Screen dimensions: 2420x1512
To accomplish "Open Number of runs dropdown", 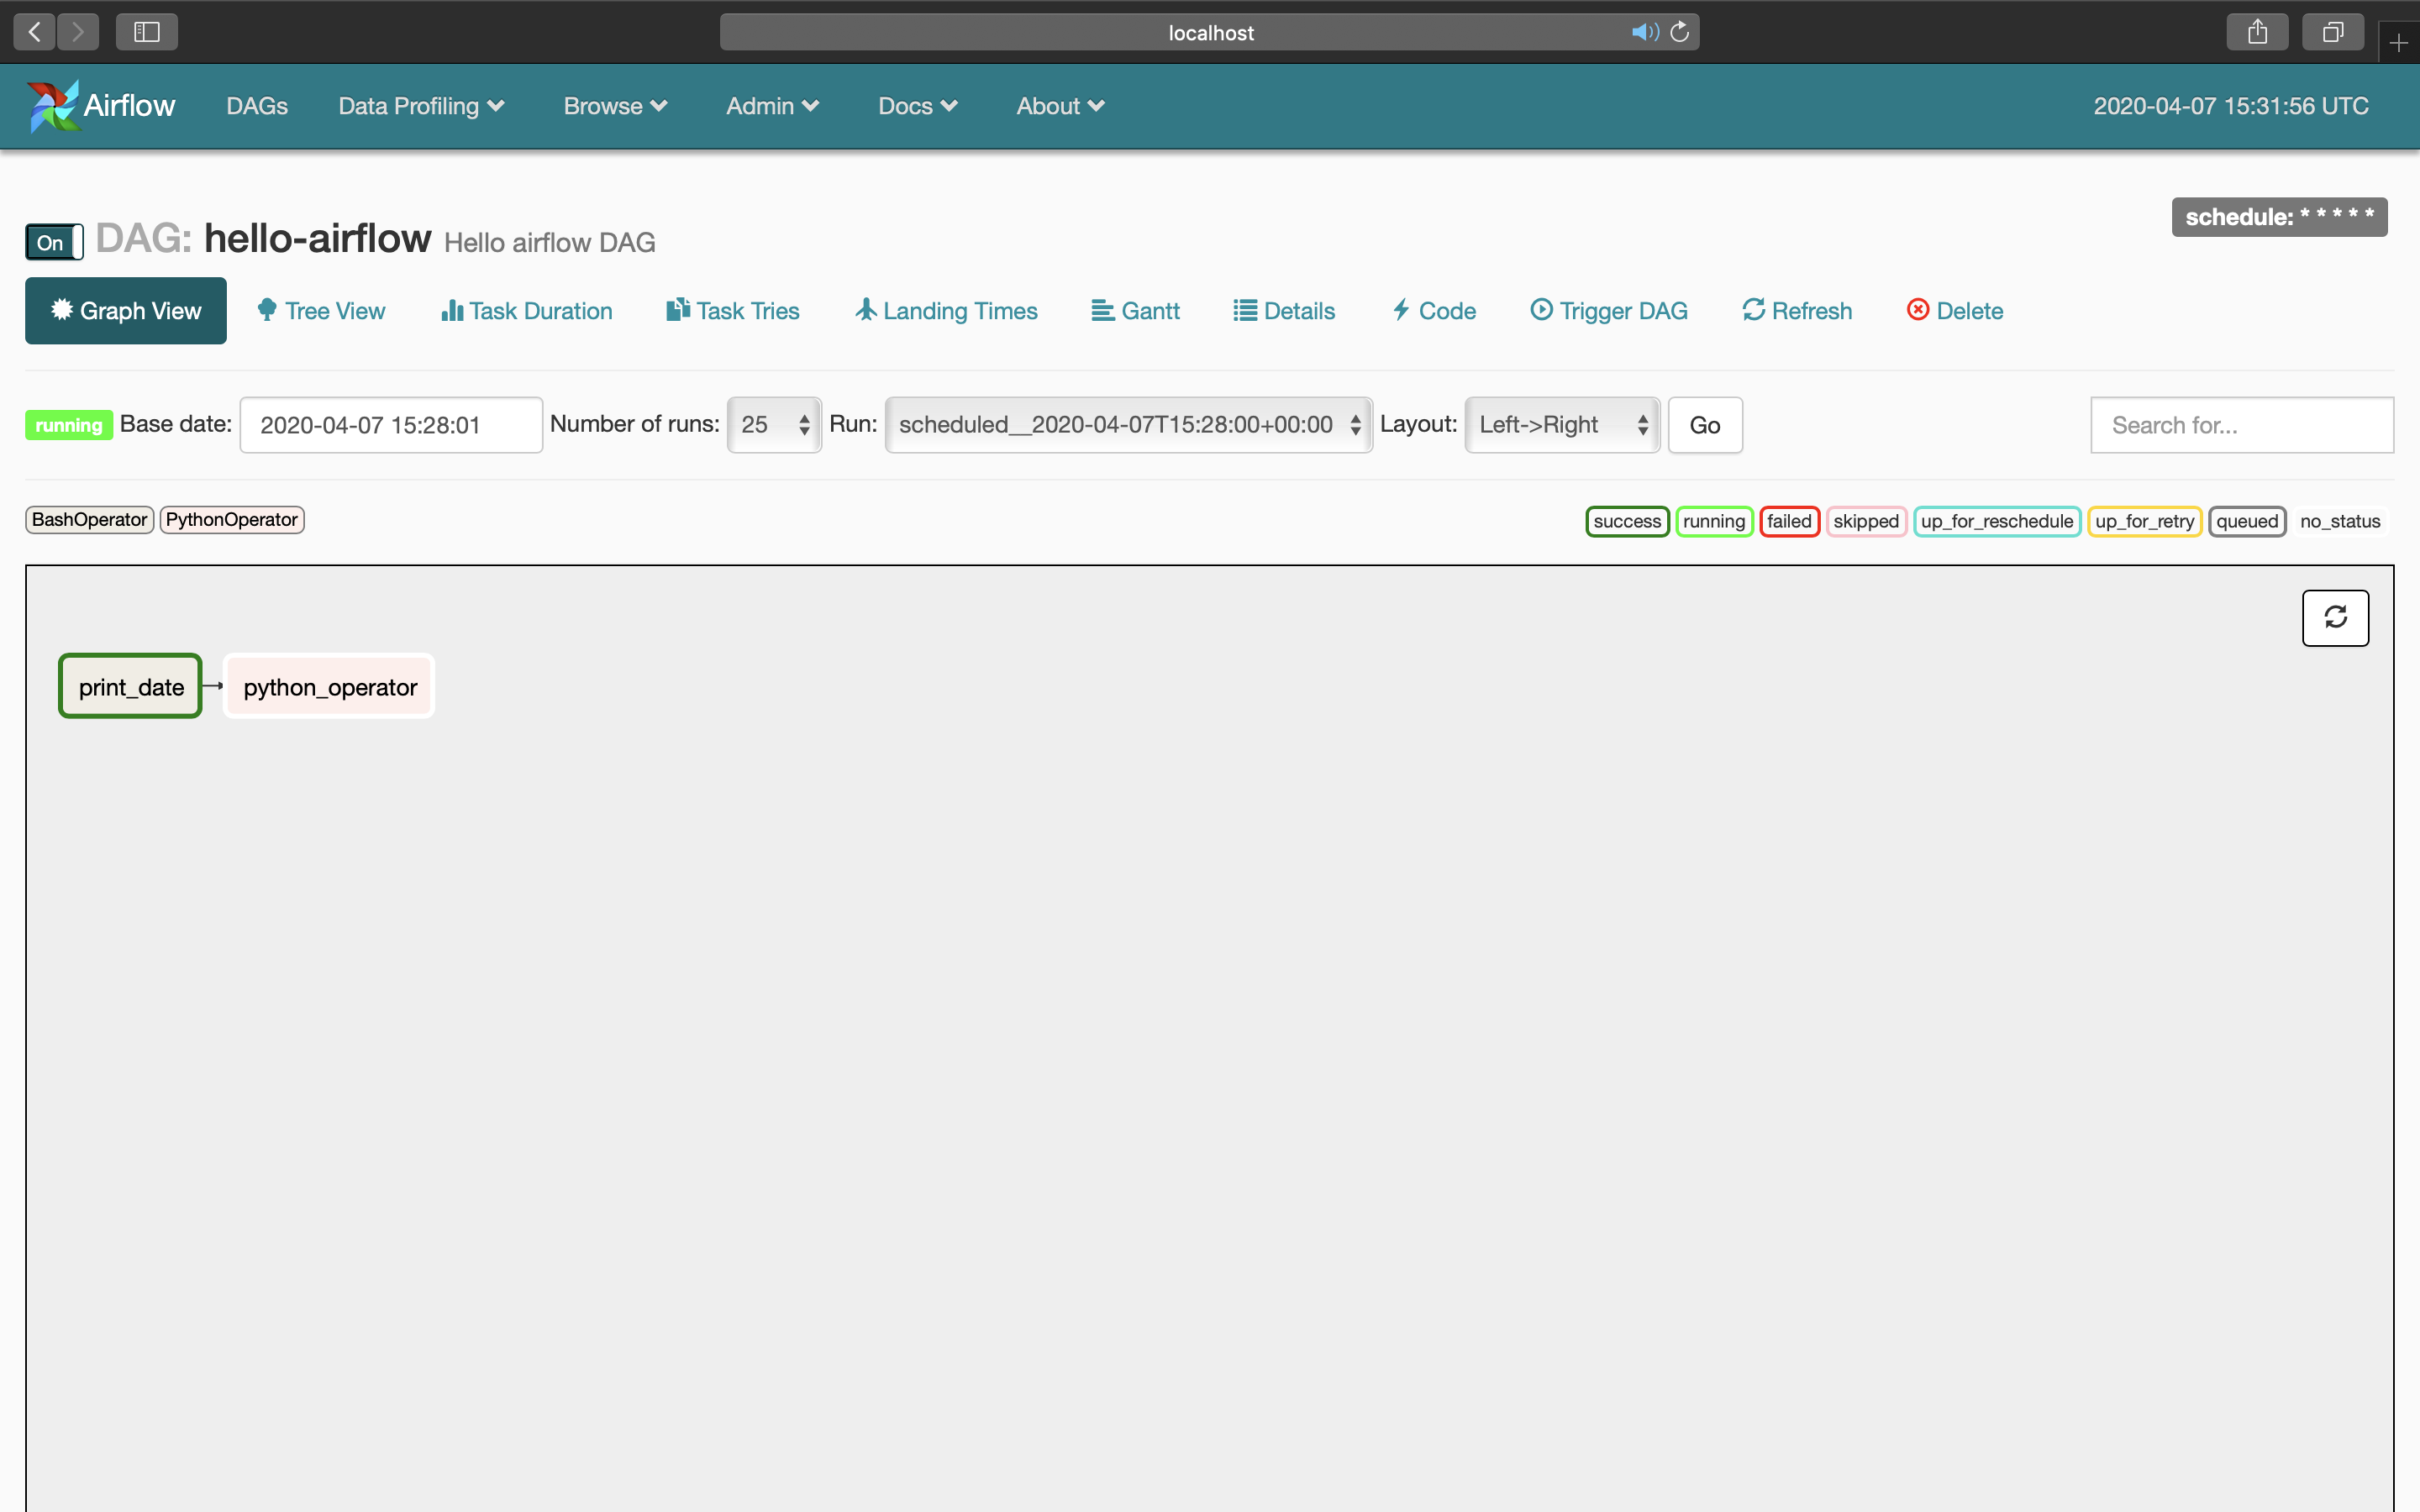I will pos(773,425).
